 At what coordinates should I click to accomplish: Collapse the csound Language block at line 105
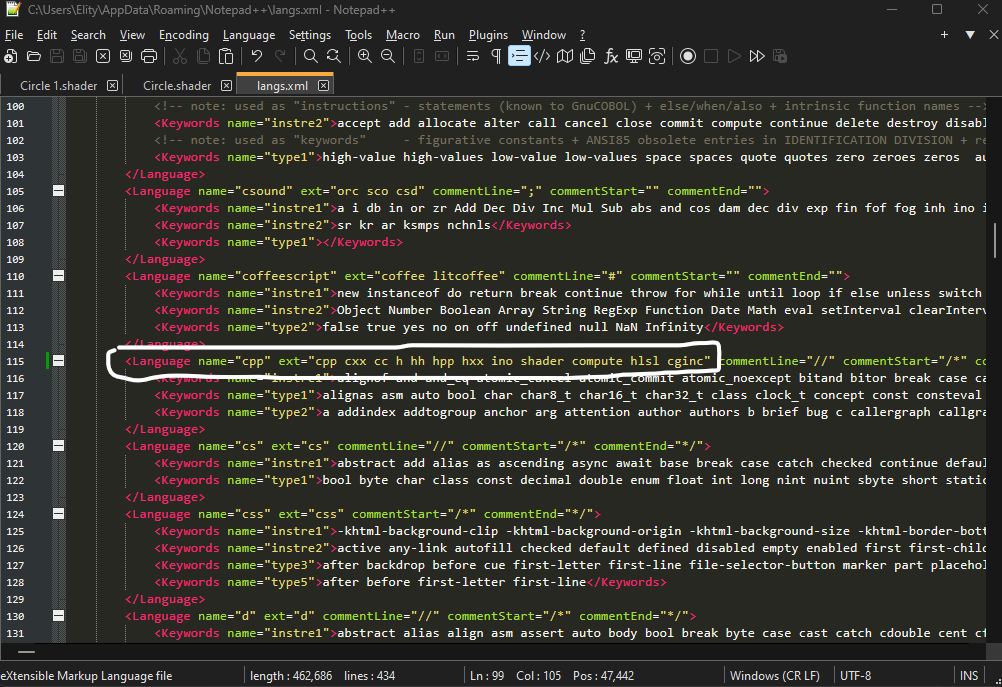pyautogui.click(x=58, y=190)
